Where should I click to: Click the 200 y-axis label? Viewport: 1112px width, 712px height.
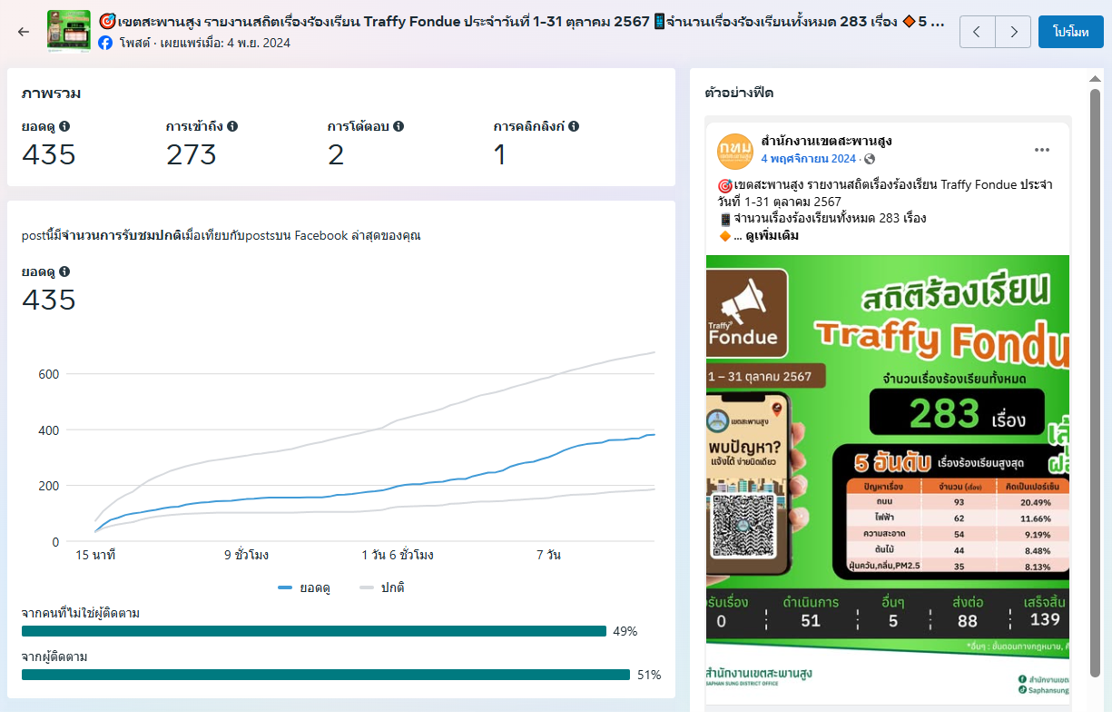point(49,486)
